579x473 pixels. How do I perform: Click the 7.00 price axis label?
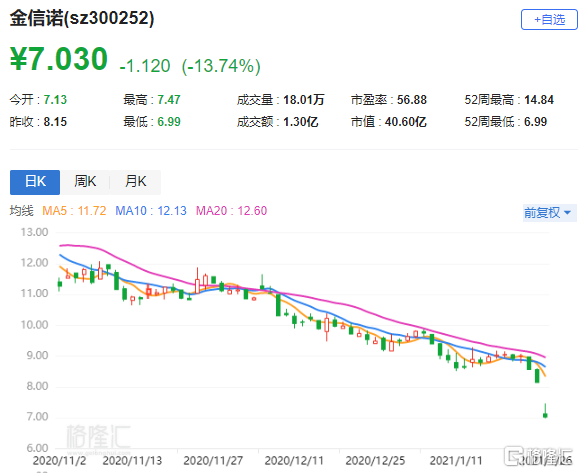(x=37, y=417)
